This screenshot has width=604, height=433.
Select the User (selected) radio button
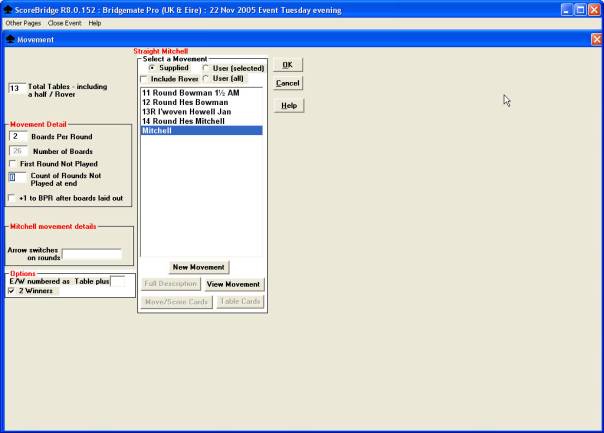206,68
